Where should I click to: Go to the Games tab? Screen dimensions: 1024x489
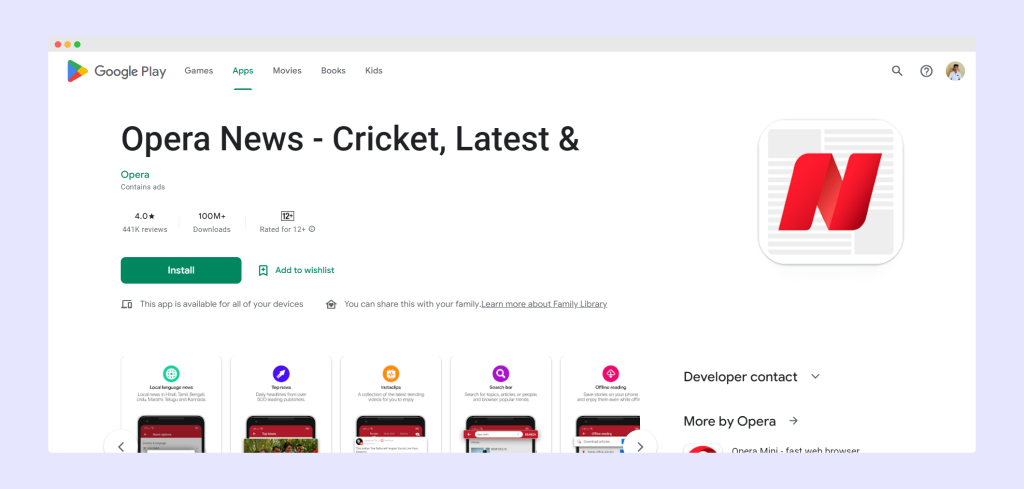pos(199,71)
